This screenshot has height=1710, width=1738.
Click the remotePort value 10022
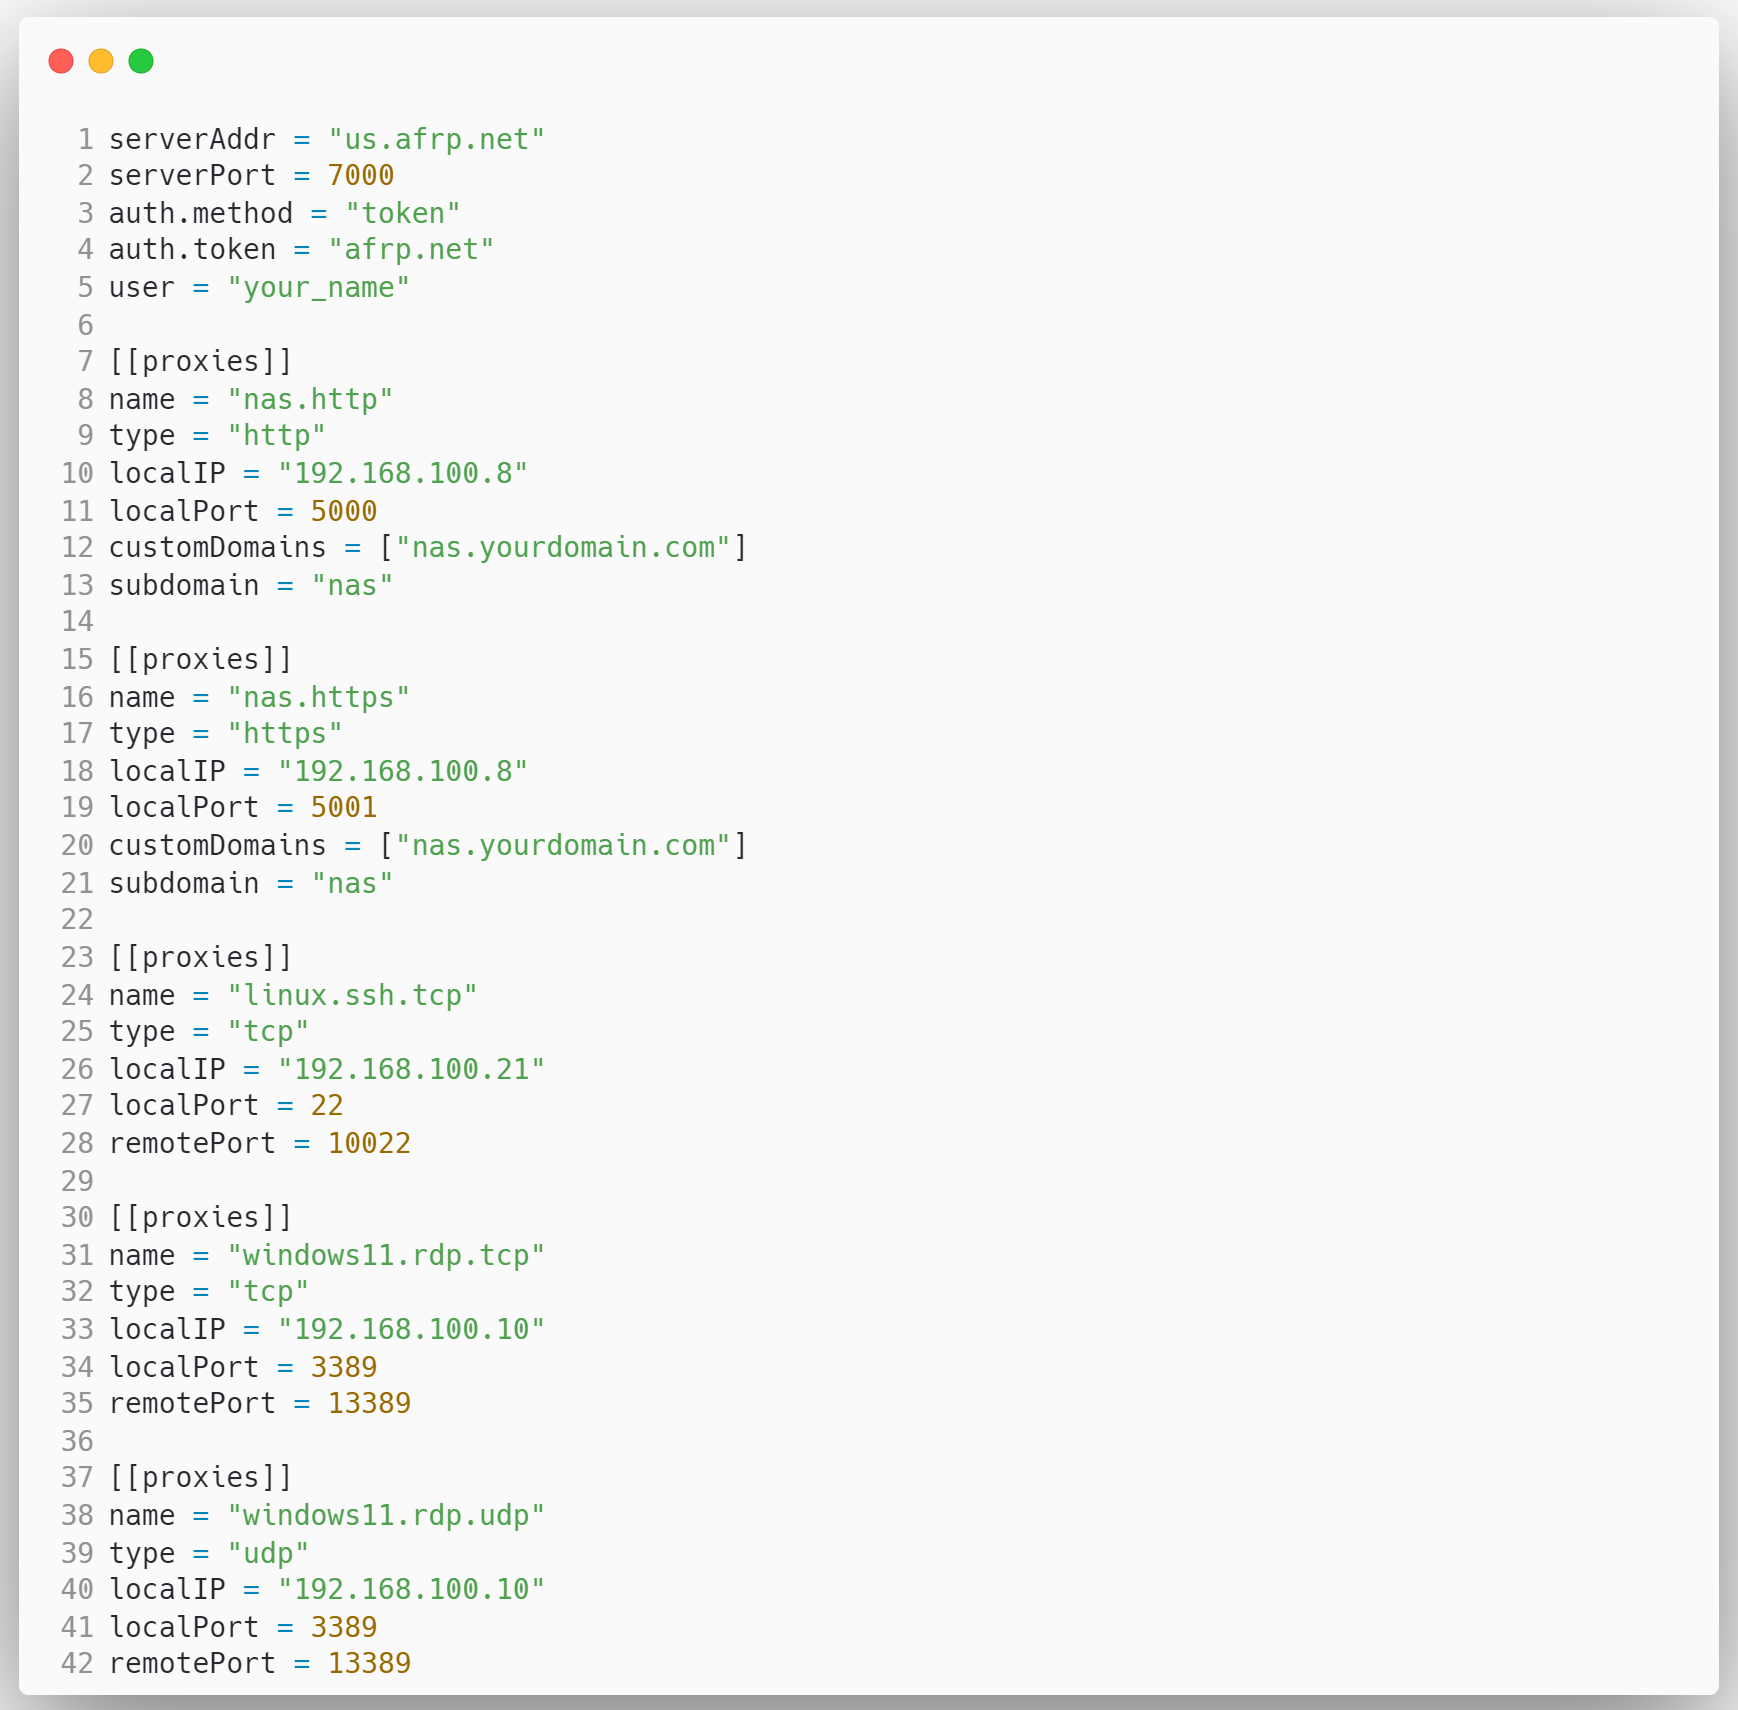tap(369, 1143)
